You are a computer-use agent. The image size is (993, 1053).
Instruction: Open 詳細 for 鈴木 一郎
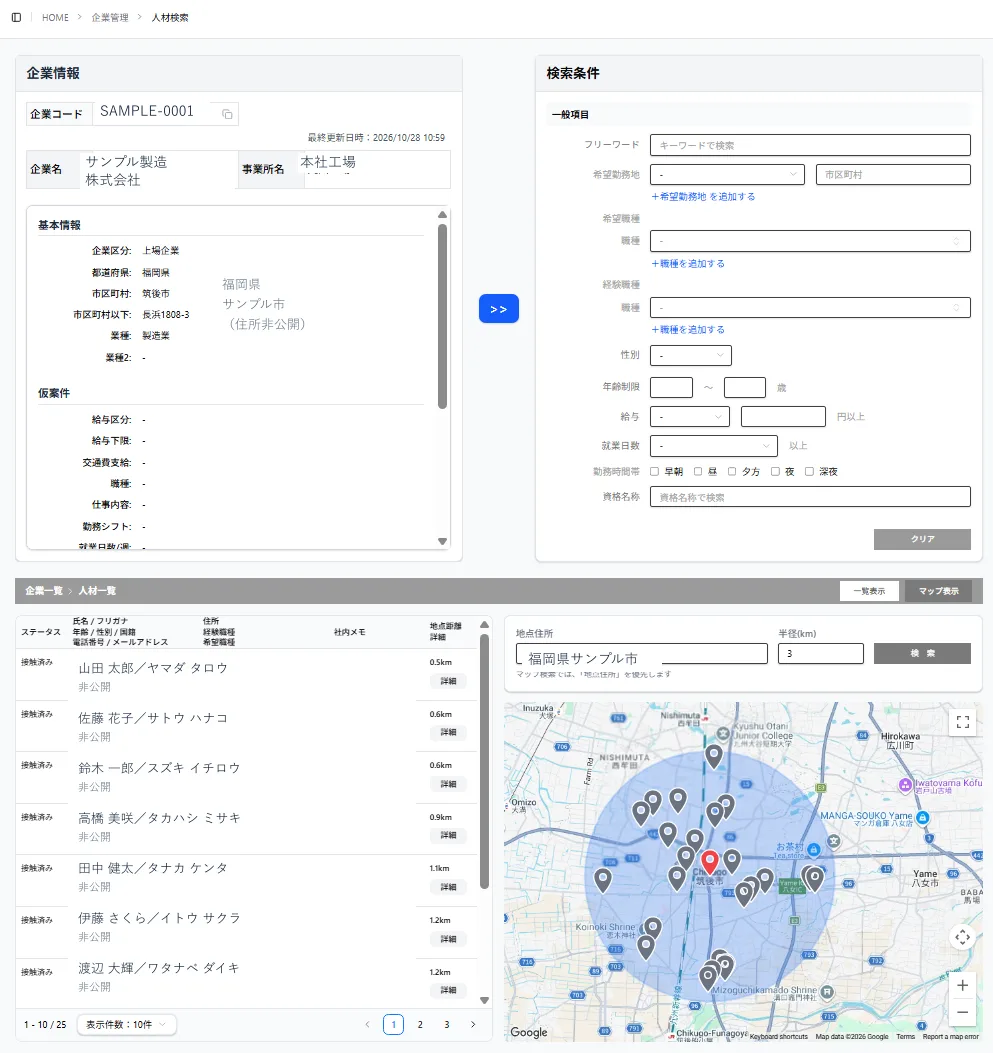[448, 784]
